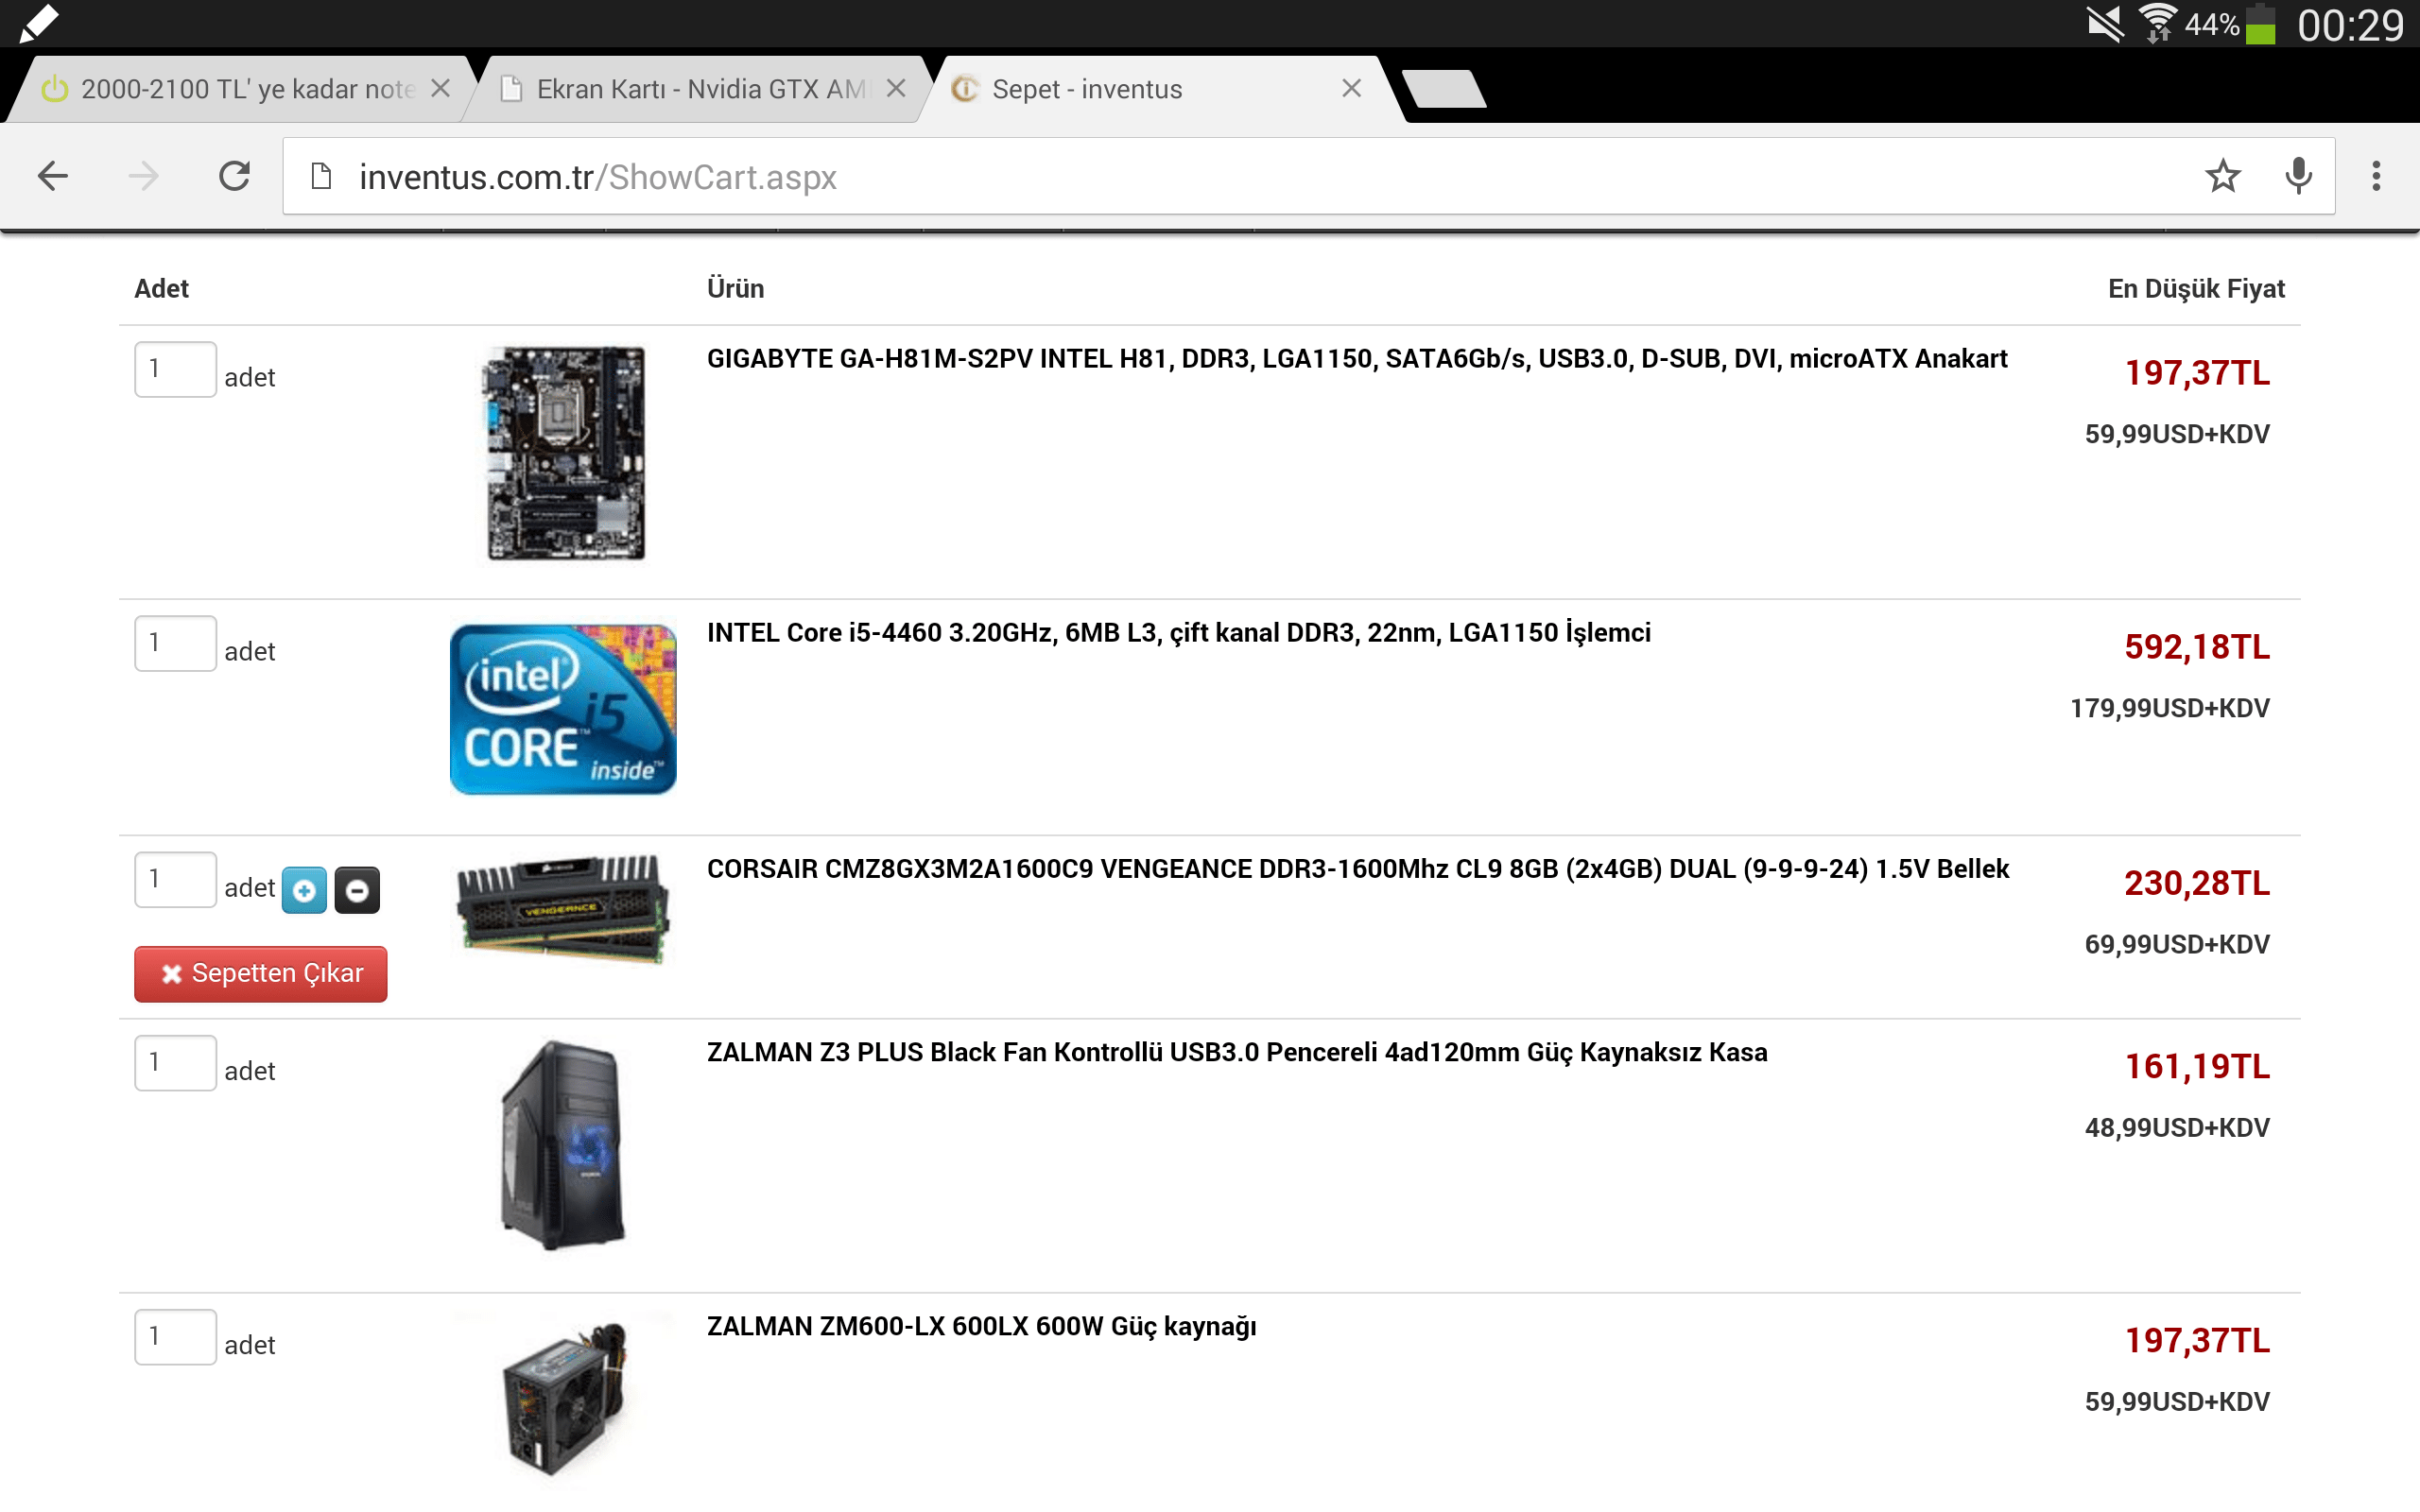The height and width of the screenshot is (1512, 2420).
Task: Click the Zalman Z3 Plus case thumbnail
Action: coord(563,1145)
